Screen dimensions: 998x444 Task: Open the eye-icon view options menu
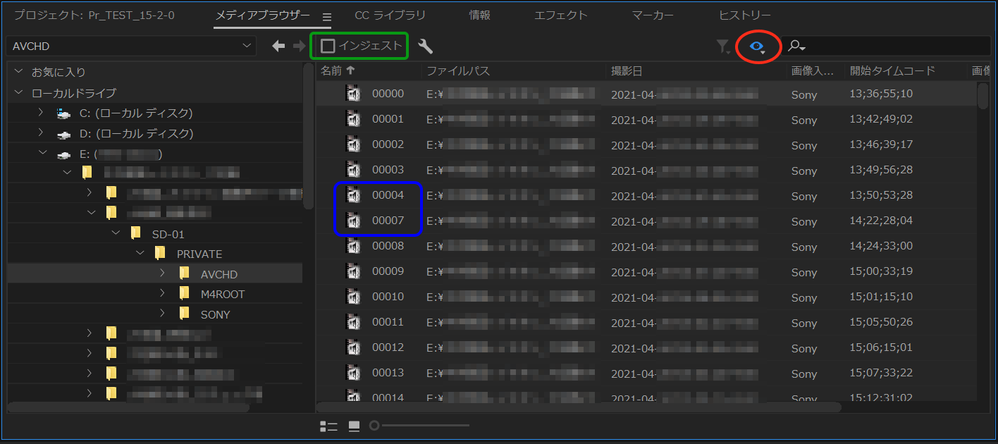click(758, 46)
